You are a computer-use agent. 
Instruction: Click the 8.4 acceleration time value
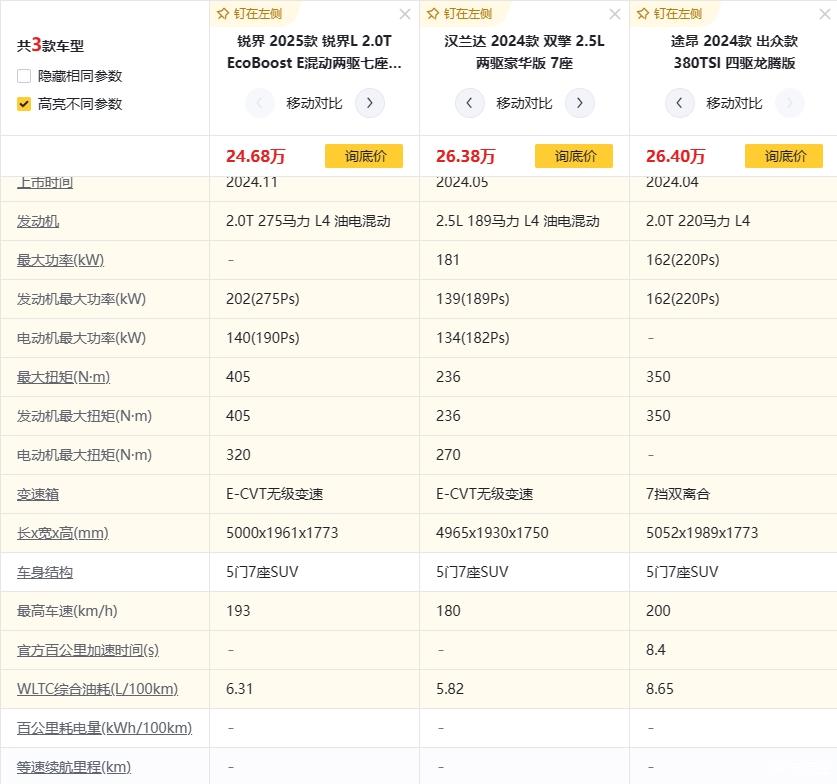click(x=656, y=650)
